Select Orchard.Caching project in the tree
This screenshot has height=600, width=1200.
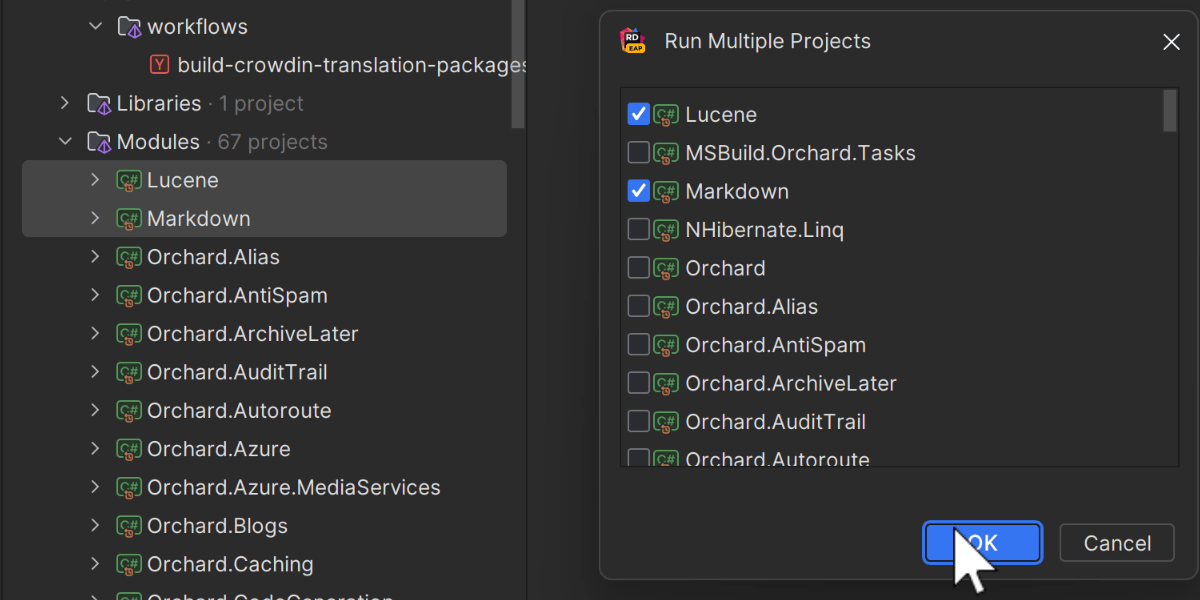coord(230,565)
